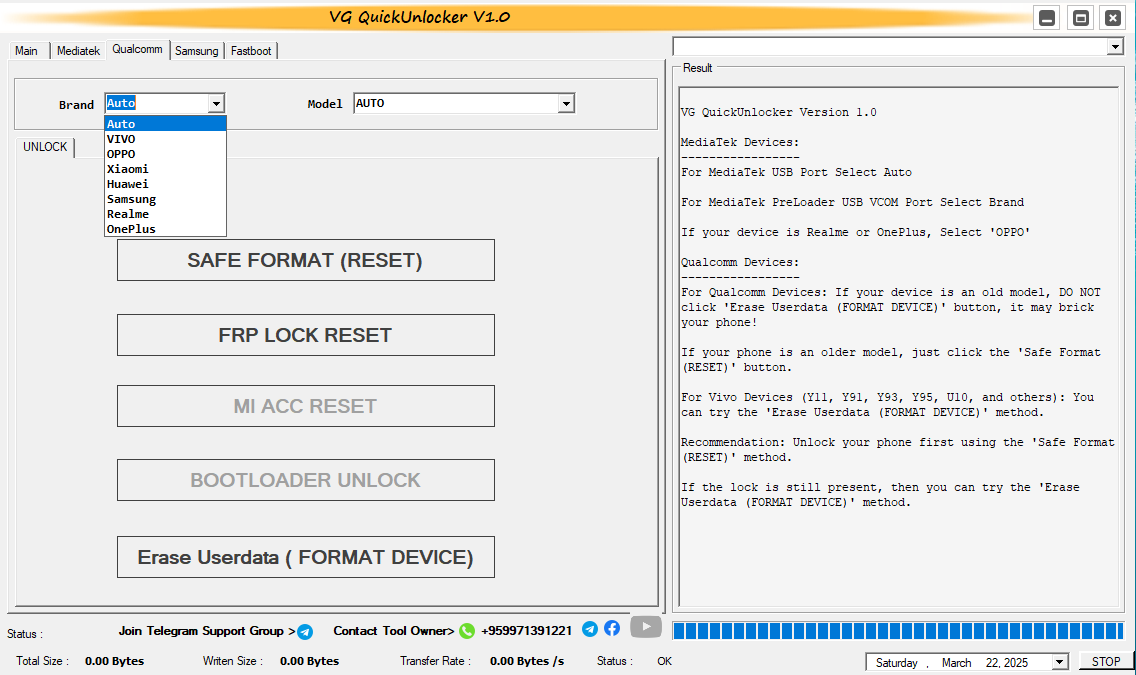
Task: Open the Model dropdown
Action: click(x=566, y=102)
